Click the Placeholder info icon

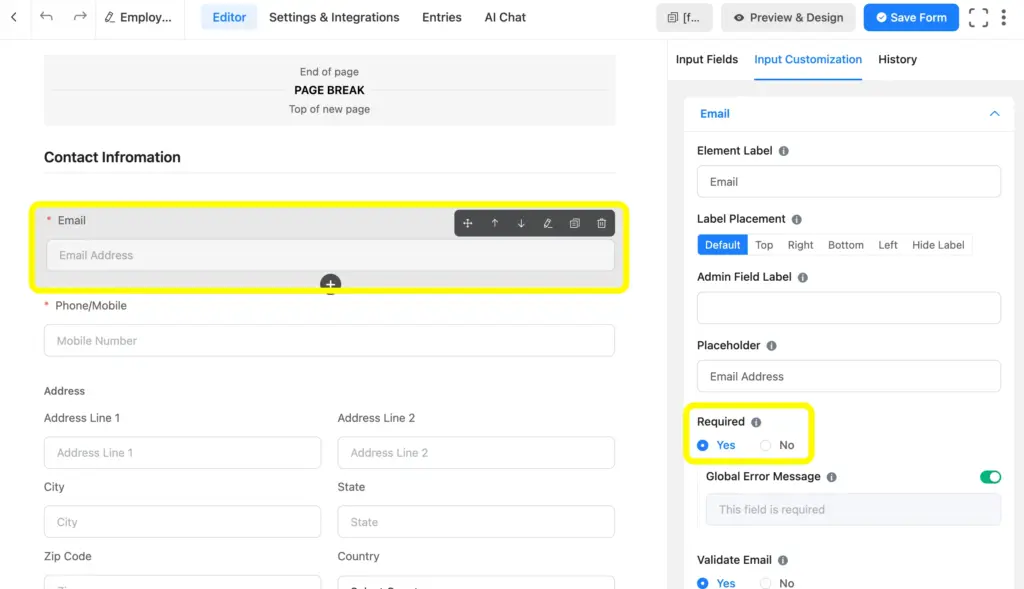tap(771, 346)
